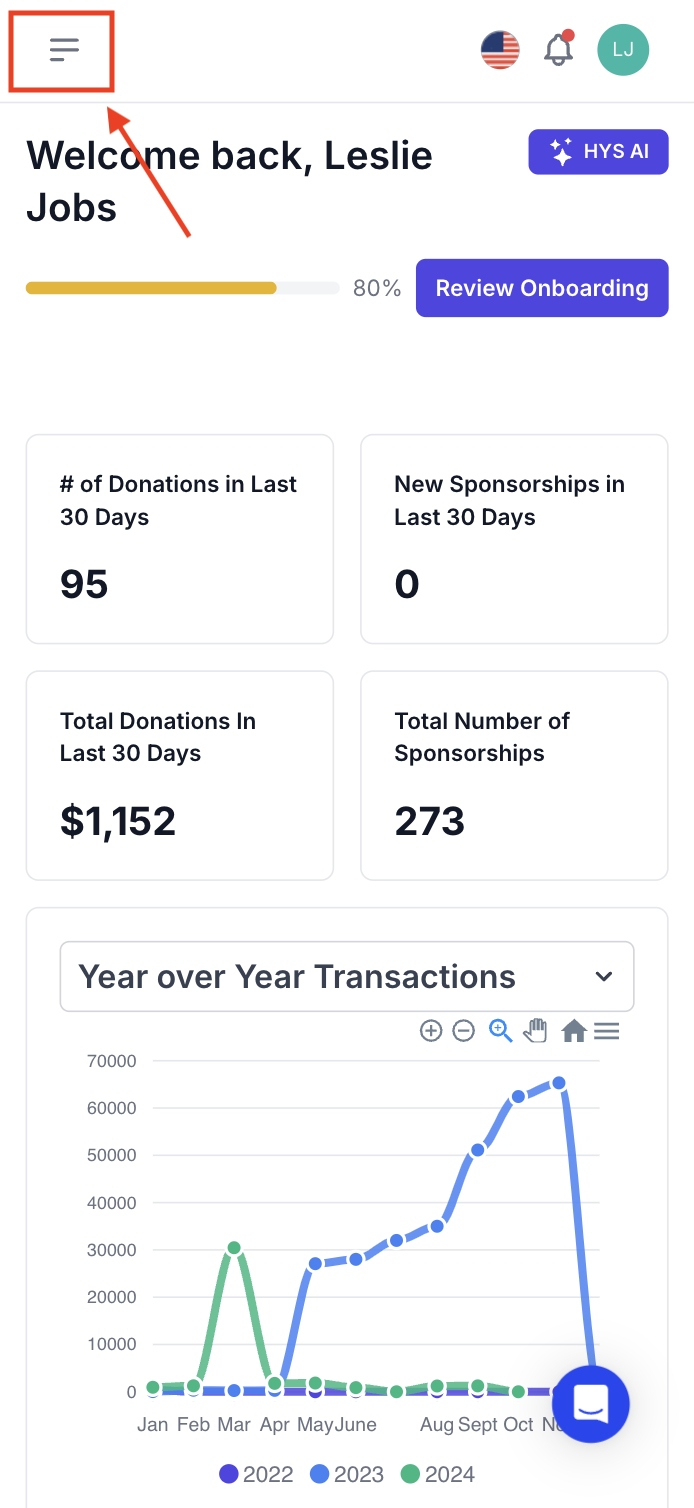Toggle the 2024 series in legend

tap(437, 1474)
